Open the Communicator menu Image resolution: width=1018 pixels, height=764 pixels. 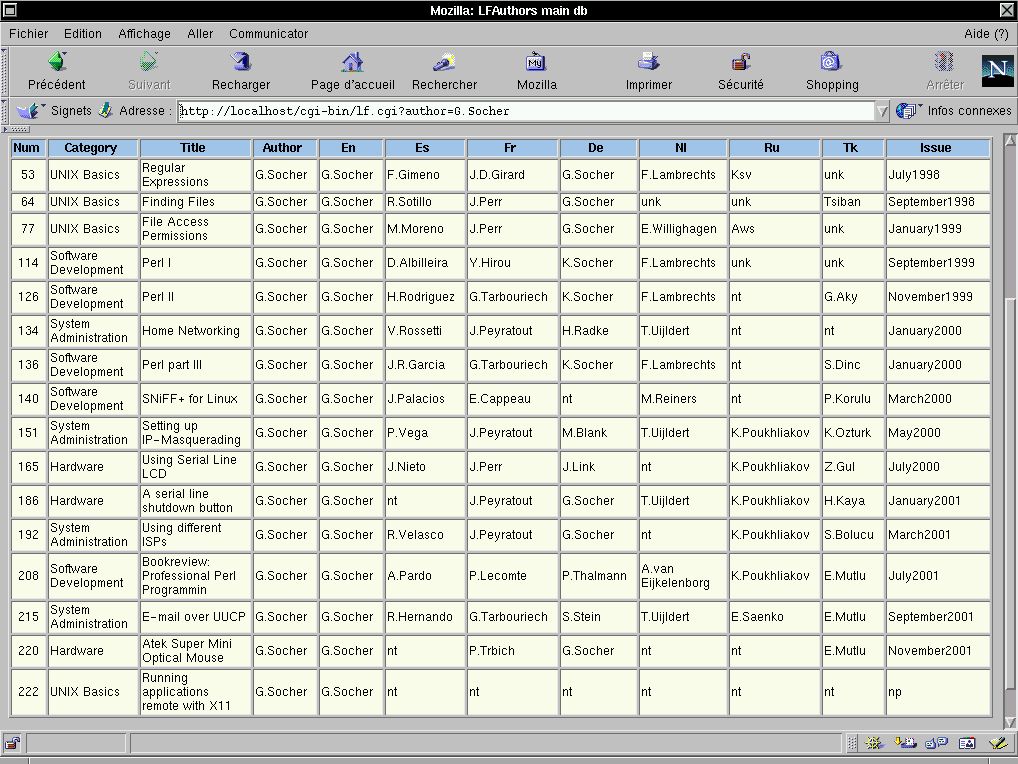[x=268, y=33]
